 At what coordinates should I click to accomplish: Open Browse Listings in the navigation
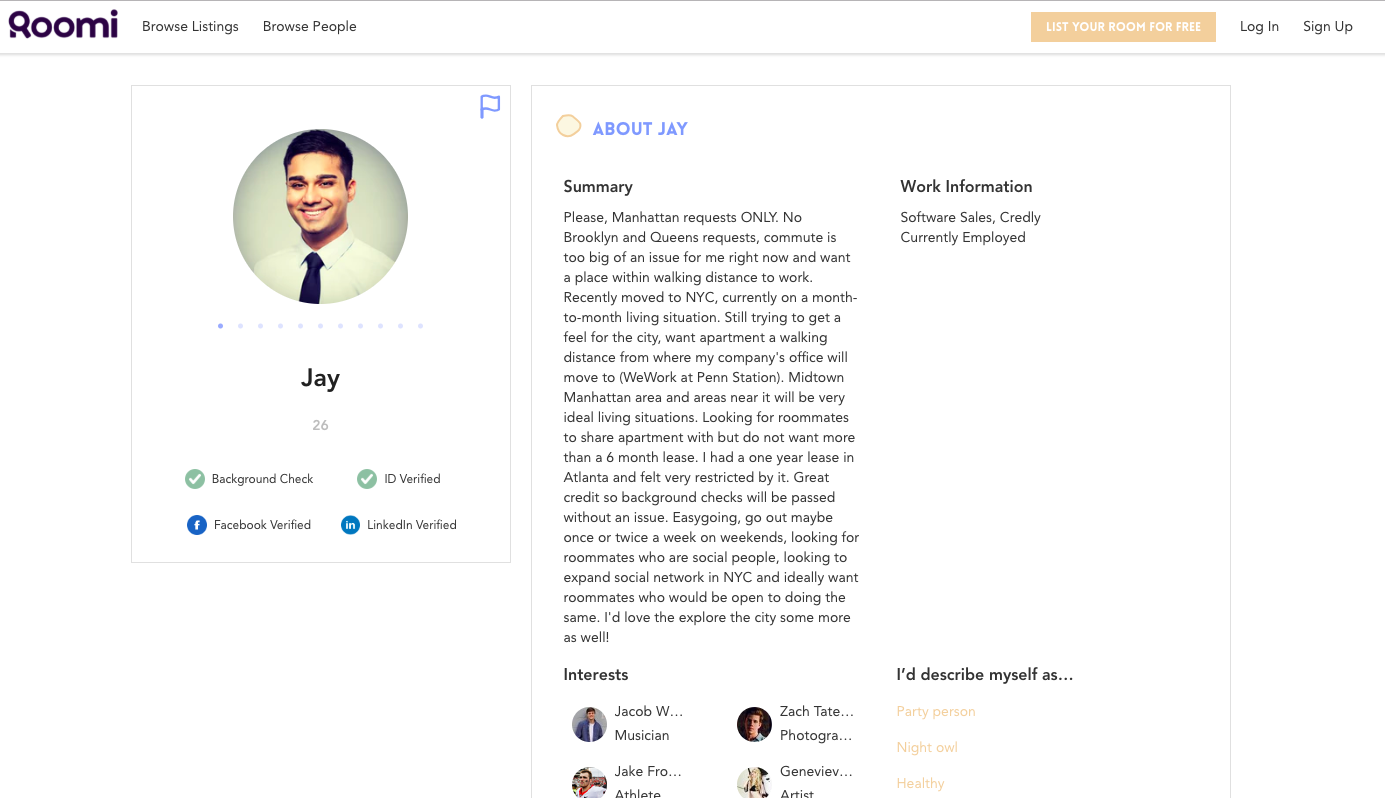pos(190,27)
